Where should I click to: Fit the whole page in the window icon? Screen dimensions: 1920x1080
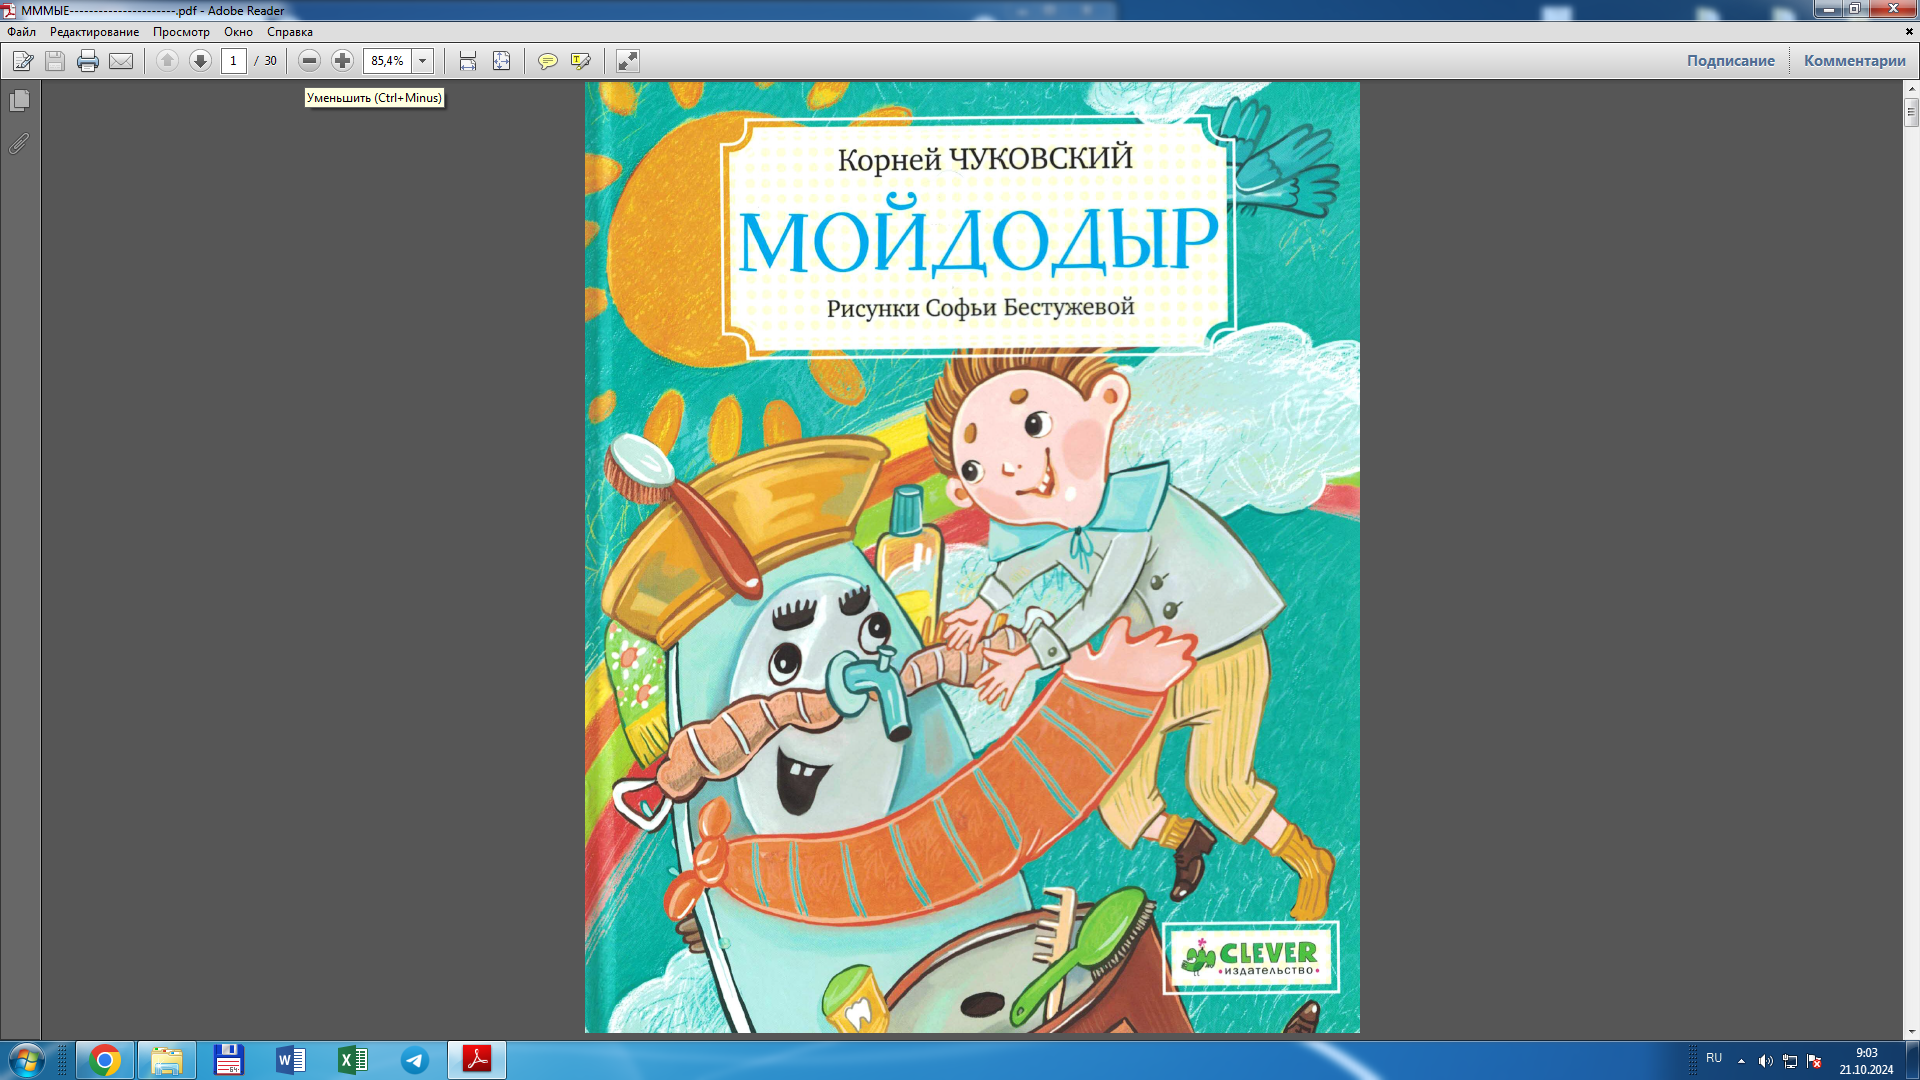(501, 61)
